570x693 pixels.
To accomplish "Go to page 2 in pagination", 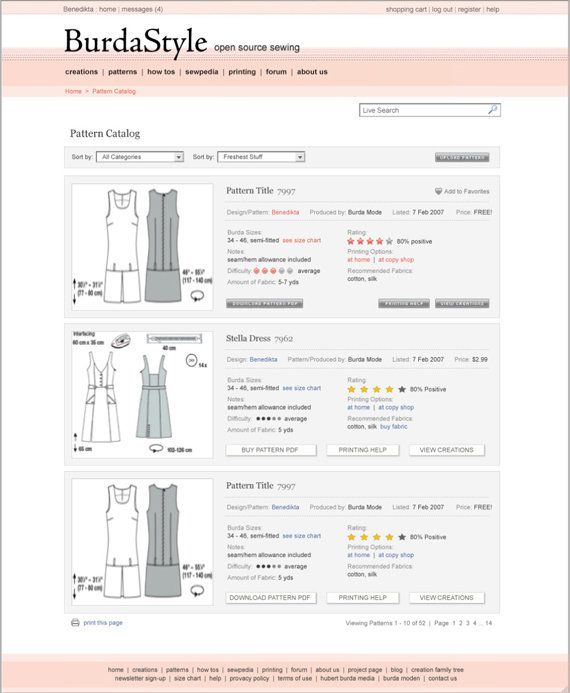I will coord(460,623).
